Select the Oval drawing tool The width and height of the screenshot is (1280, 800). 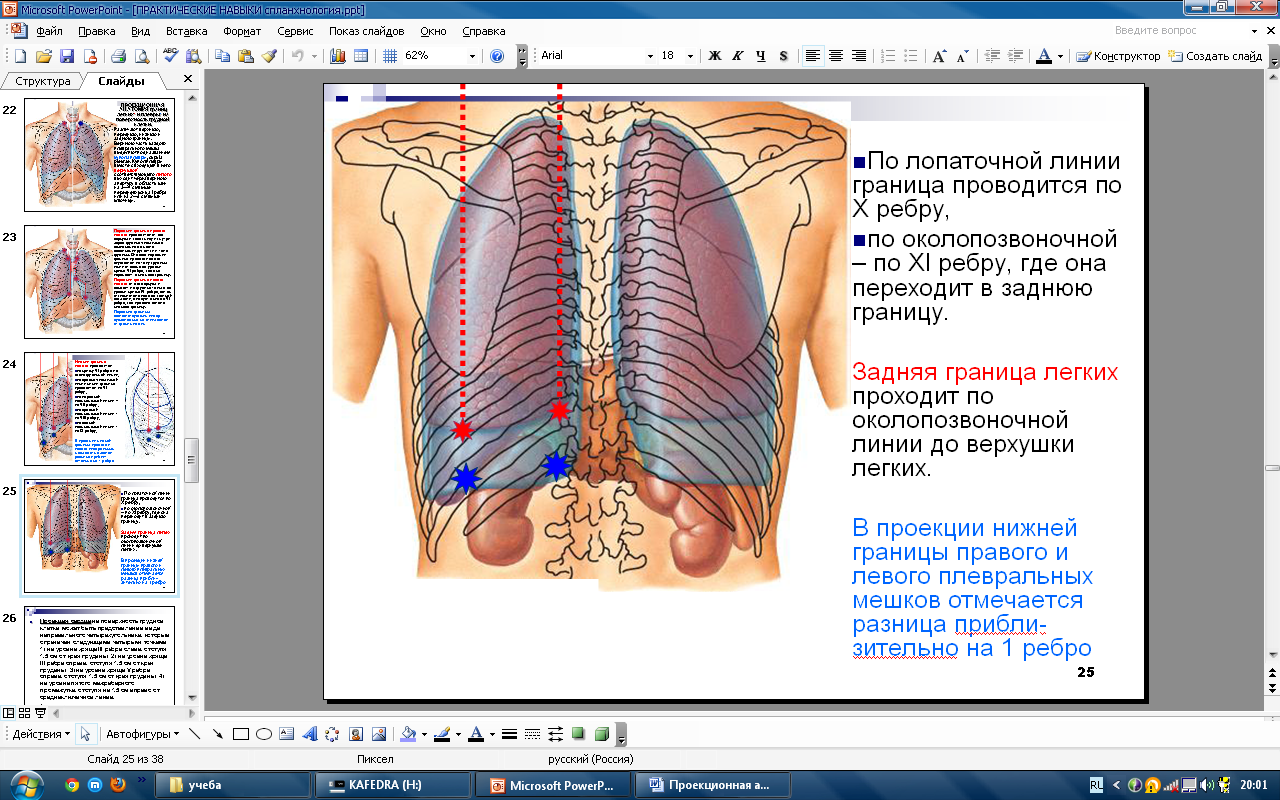coord(263,734)
